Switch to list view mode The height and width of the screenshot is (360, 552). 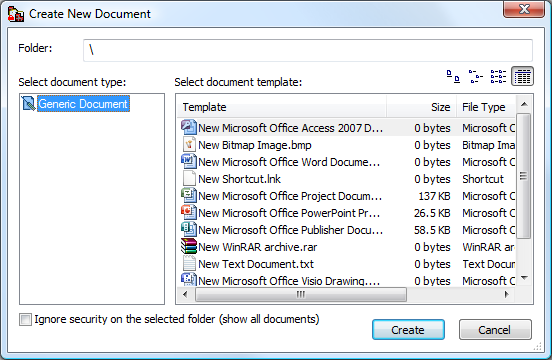pyautogui.click(x=498, y=76)
